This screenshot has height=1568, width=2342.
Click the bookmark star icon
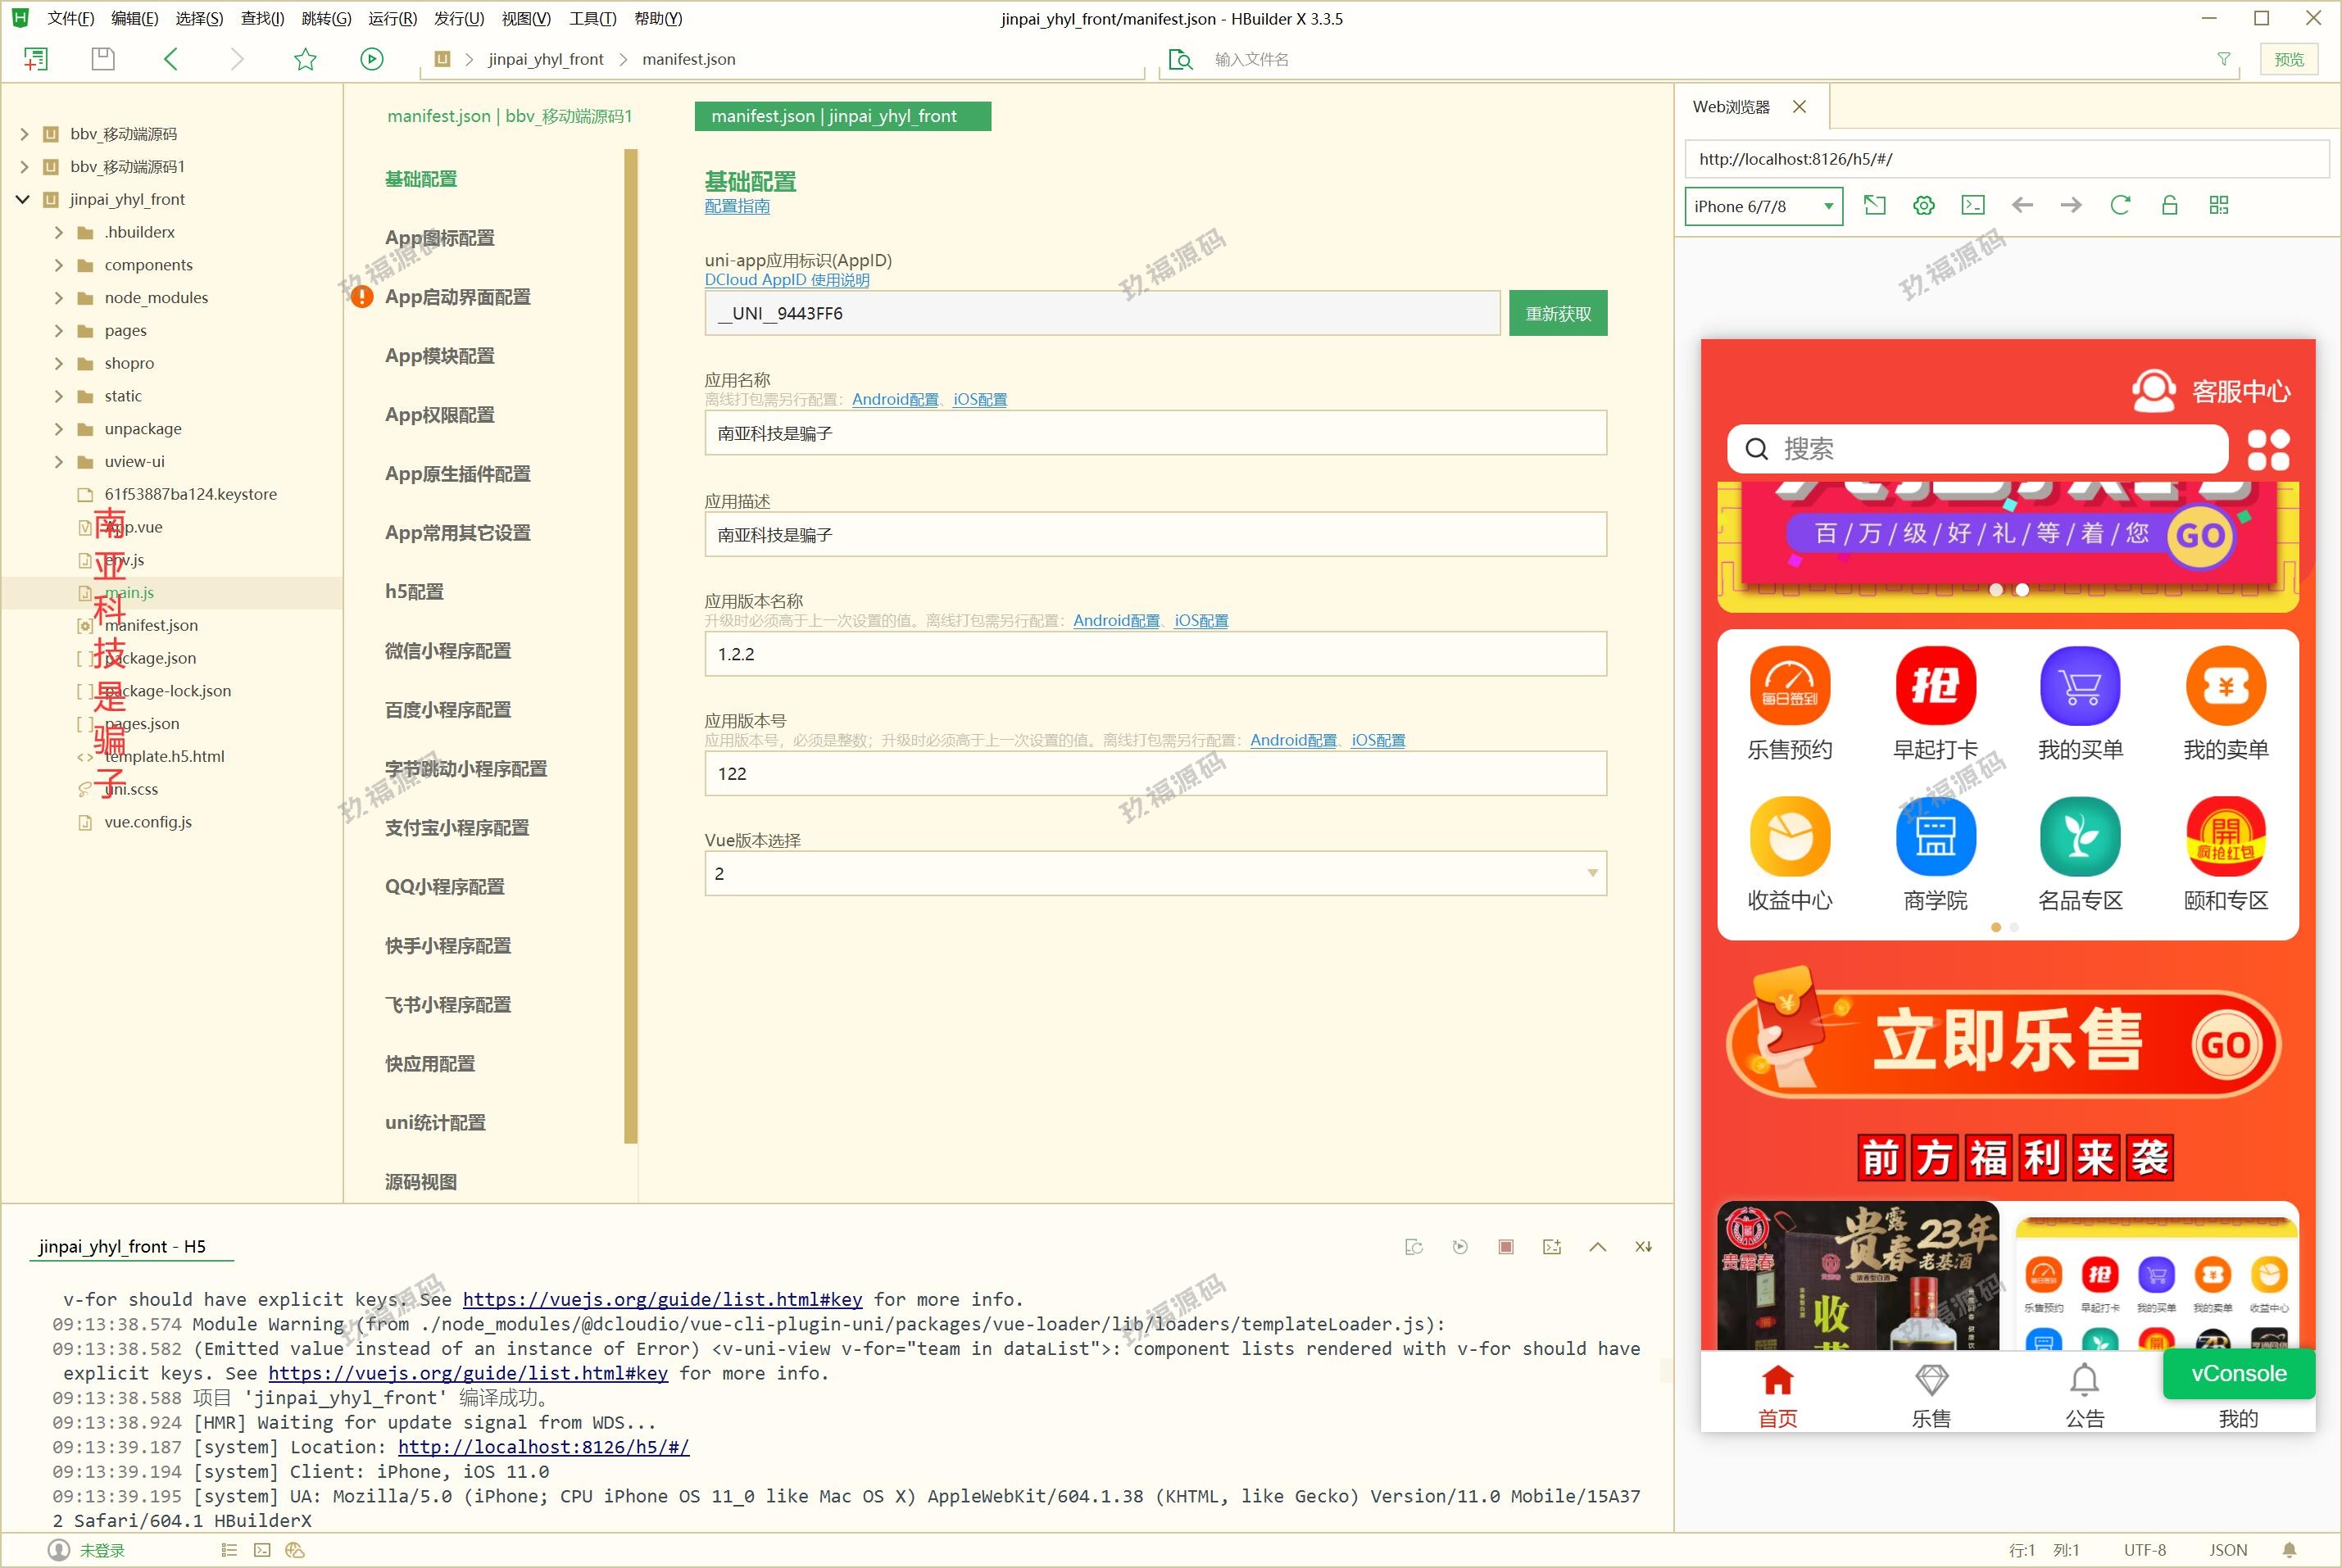coord(305,59)
